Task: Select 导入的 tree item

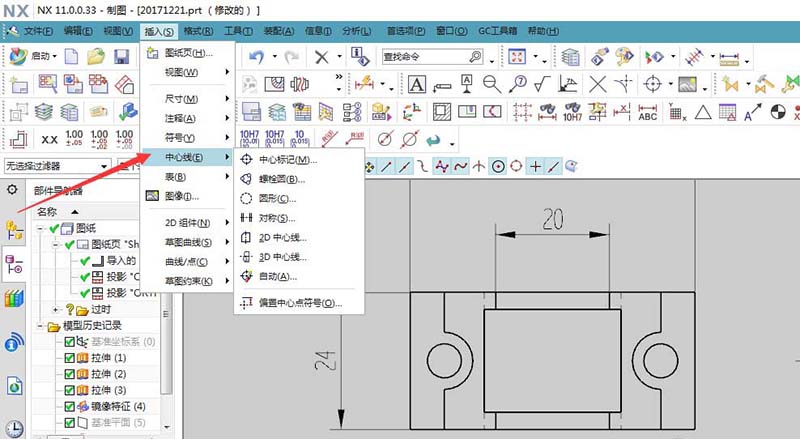Action: point(121,261)
